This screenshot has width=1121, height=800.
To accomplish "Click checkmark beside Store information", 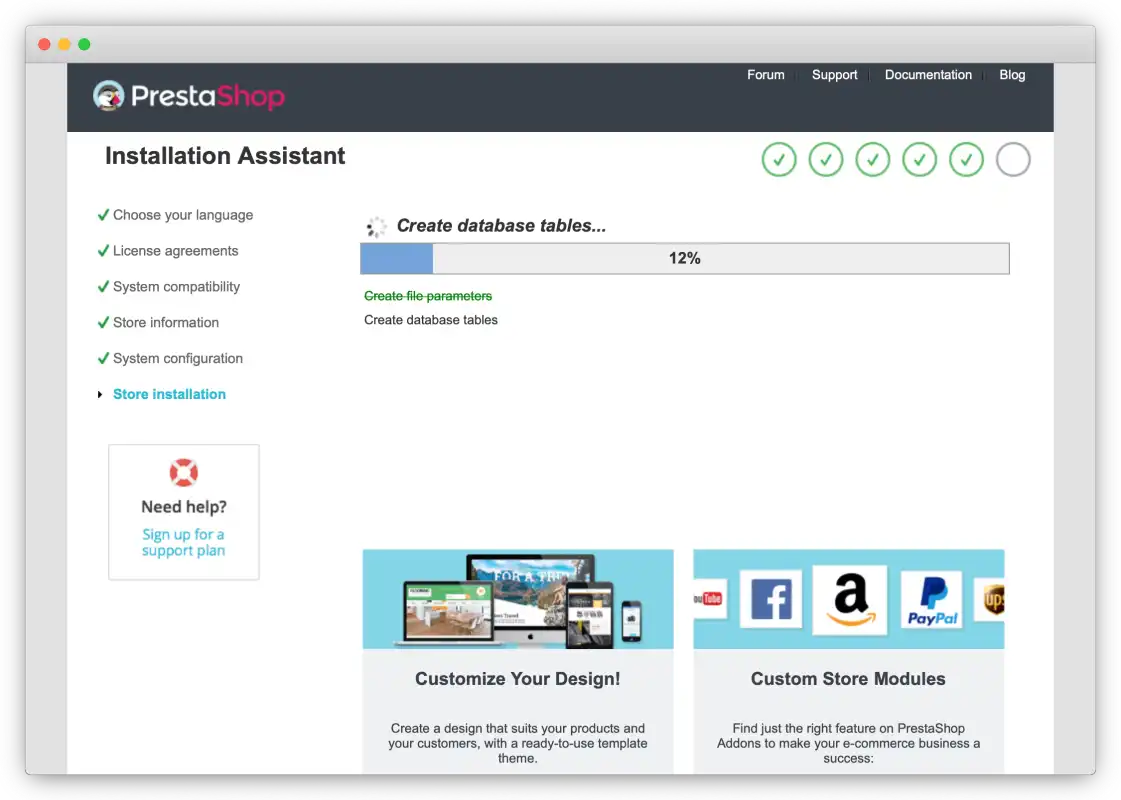I will point(103,322).
